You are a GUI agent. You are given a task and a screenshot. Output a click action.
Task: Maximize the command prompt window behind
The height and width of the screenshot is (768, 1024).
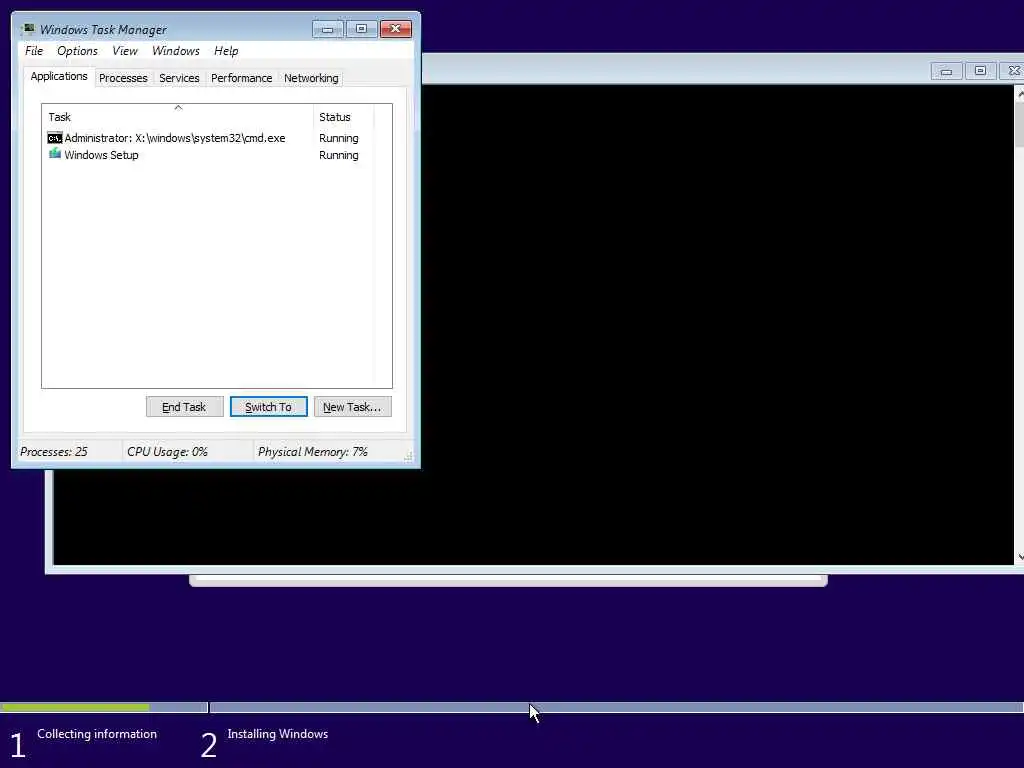pos(980,71)
